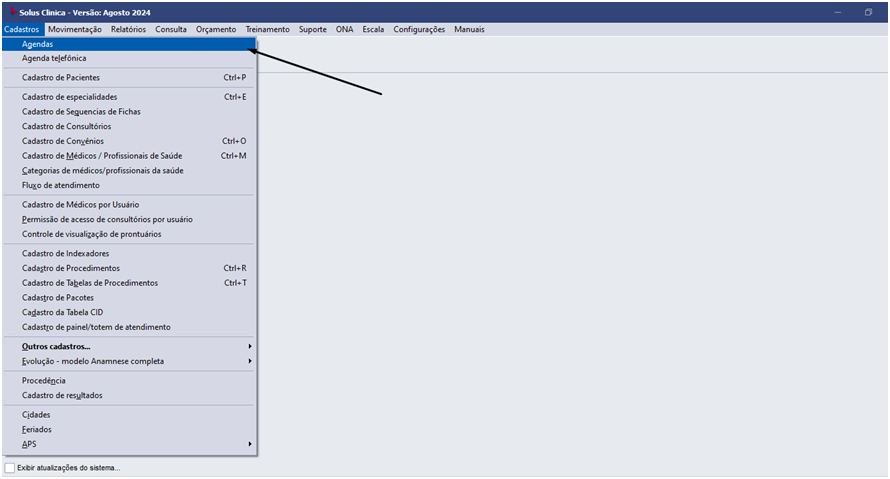Choose Controle de visualização de prontuários
The height and width of the screenshot is (479, 890).
coord(129,234)
